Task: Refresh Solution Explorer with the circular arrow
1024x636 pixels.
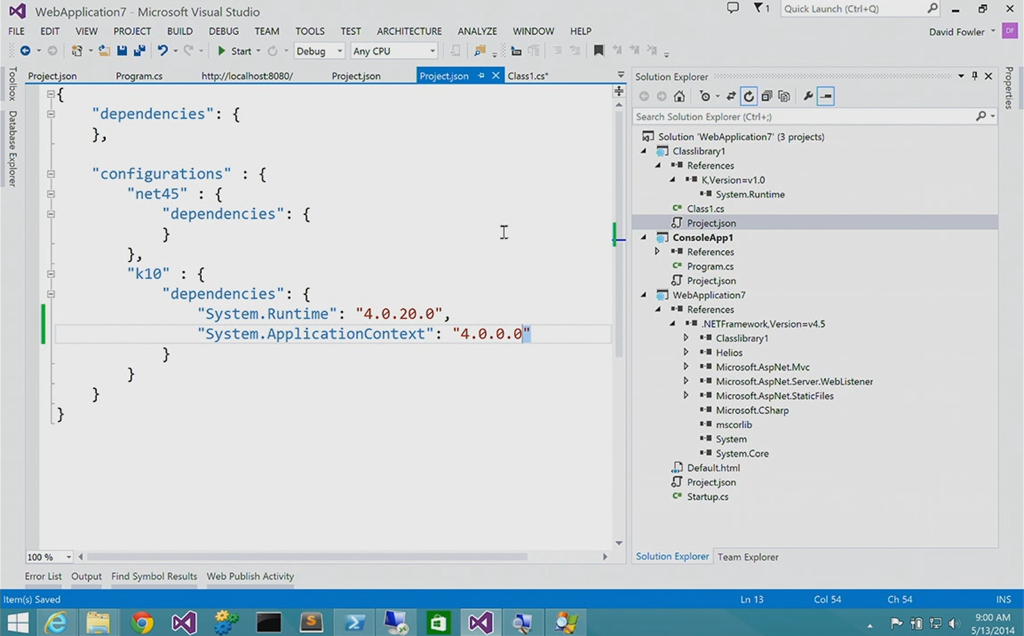Action: 748,97
